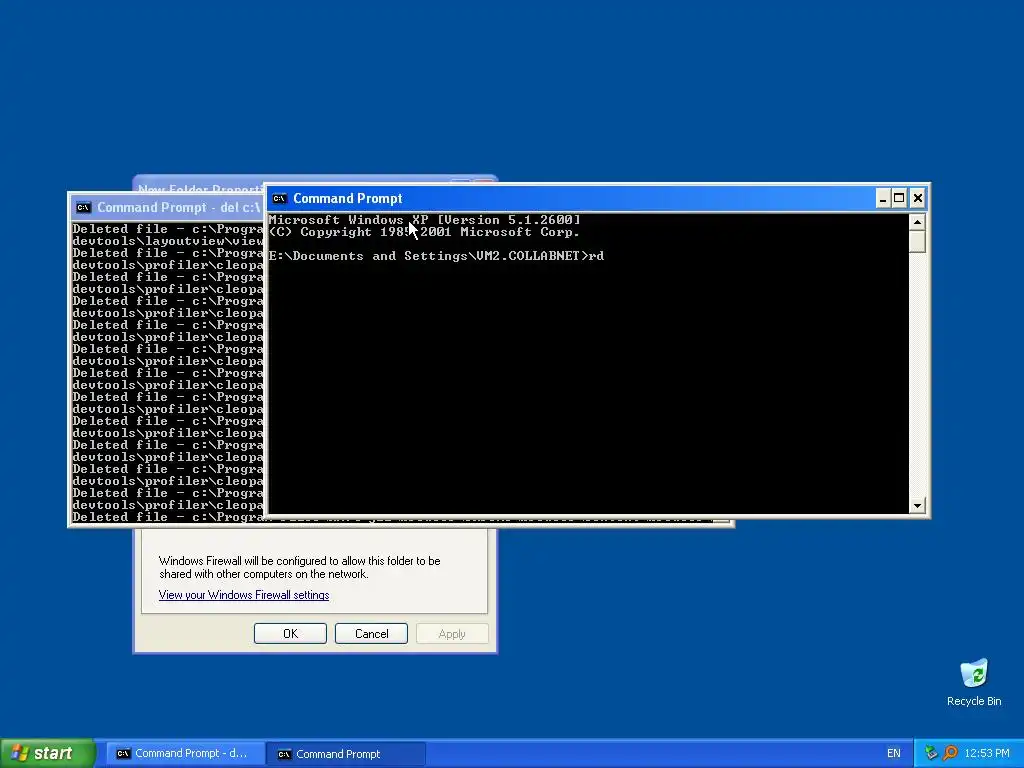
Task: Open 'View your Windows Firewall settings' link
Action: coord(244,595)
